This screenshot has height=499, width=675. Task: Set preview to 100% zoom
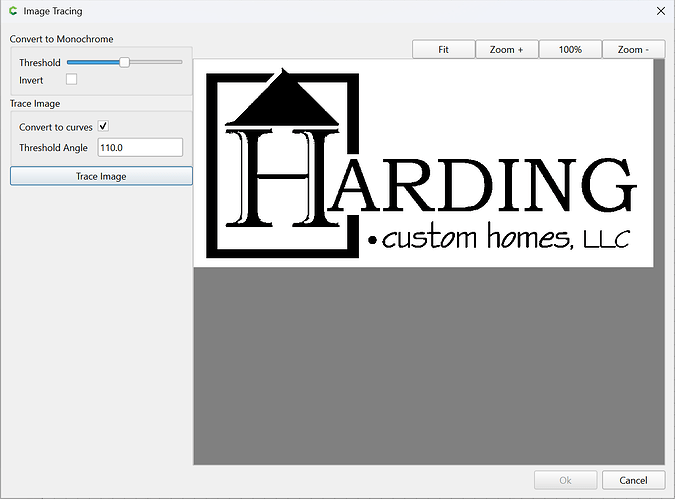click(x=570, y=50)
